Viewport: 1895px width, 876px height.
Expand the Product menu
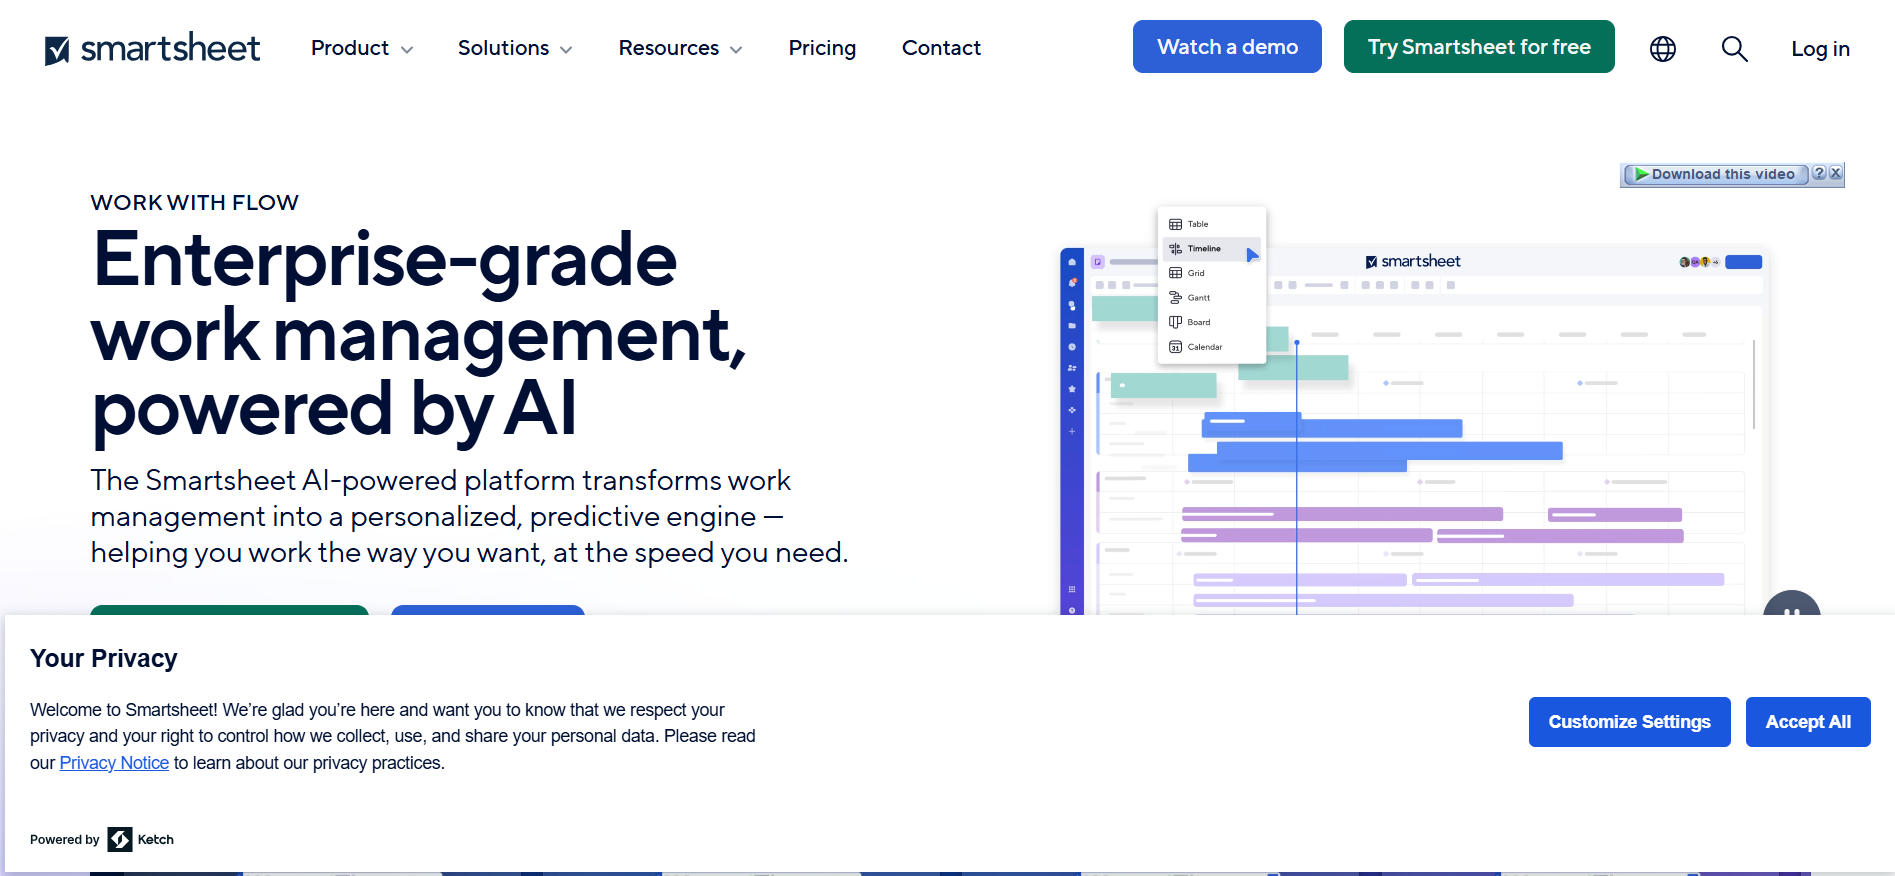pos(362,48)
